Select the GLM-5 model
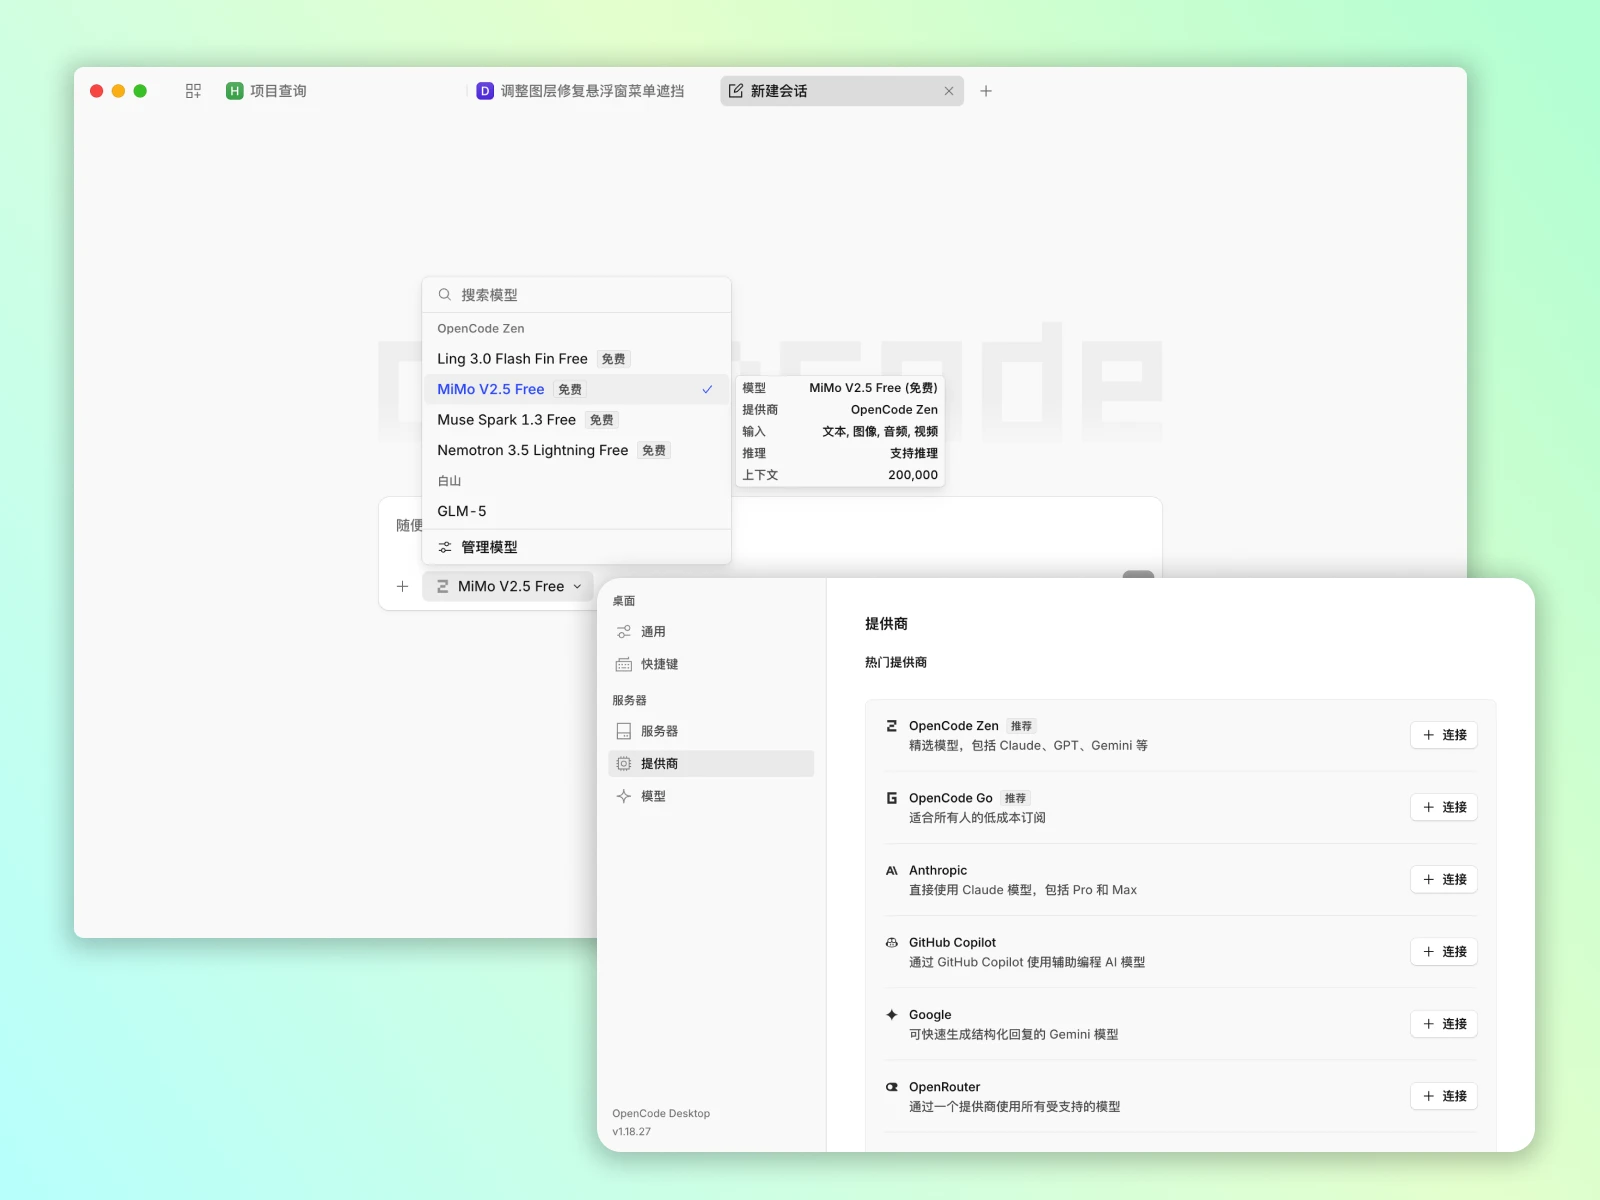The width and height of the screenshot is (1600, 1200). click(x=577, y=511)
